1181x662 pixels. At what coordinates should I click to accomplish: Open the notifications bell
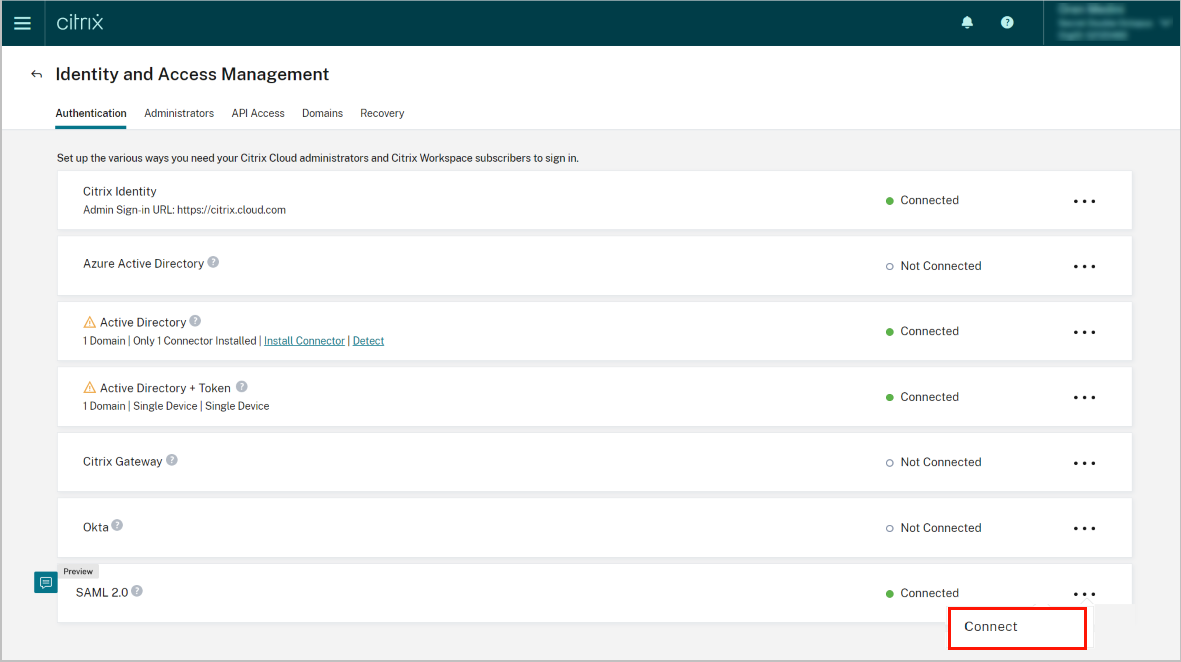(967, 23)
